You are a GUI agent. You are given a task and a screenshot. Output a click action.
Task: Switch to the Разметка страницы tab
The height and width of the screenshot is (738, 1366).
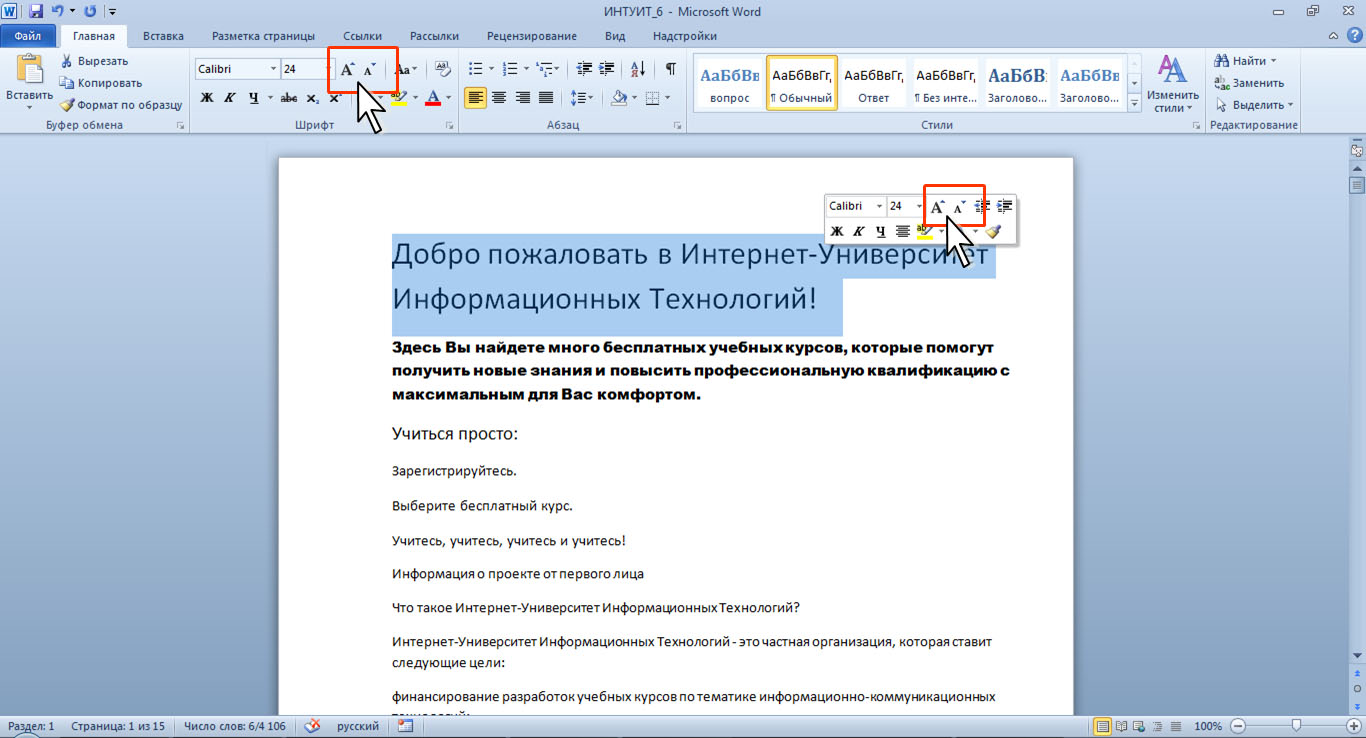[x=263, y=36]
